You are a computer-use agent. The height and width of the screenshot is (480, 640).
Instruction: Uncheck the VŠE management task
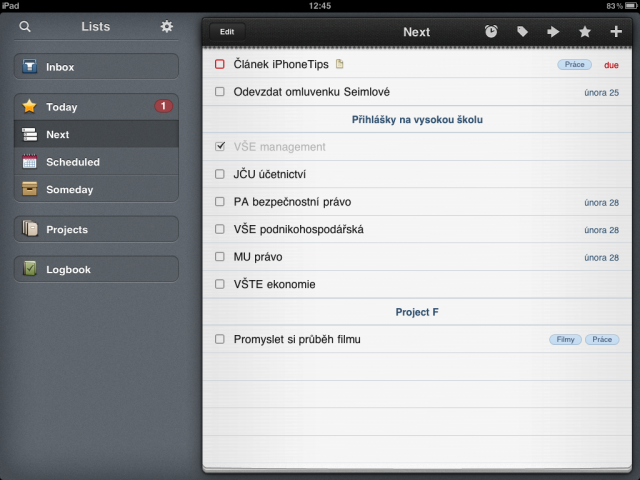pyautogui.click(x=220, y=146)
